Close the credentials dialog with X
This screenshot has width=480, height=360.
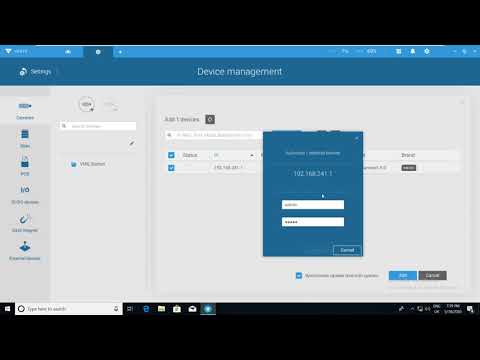(x=357, y=138)
